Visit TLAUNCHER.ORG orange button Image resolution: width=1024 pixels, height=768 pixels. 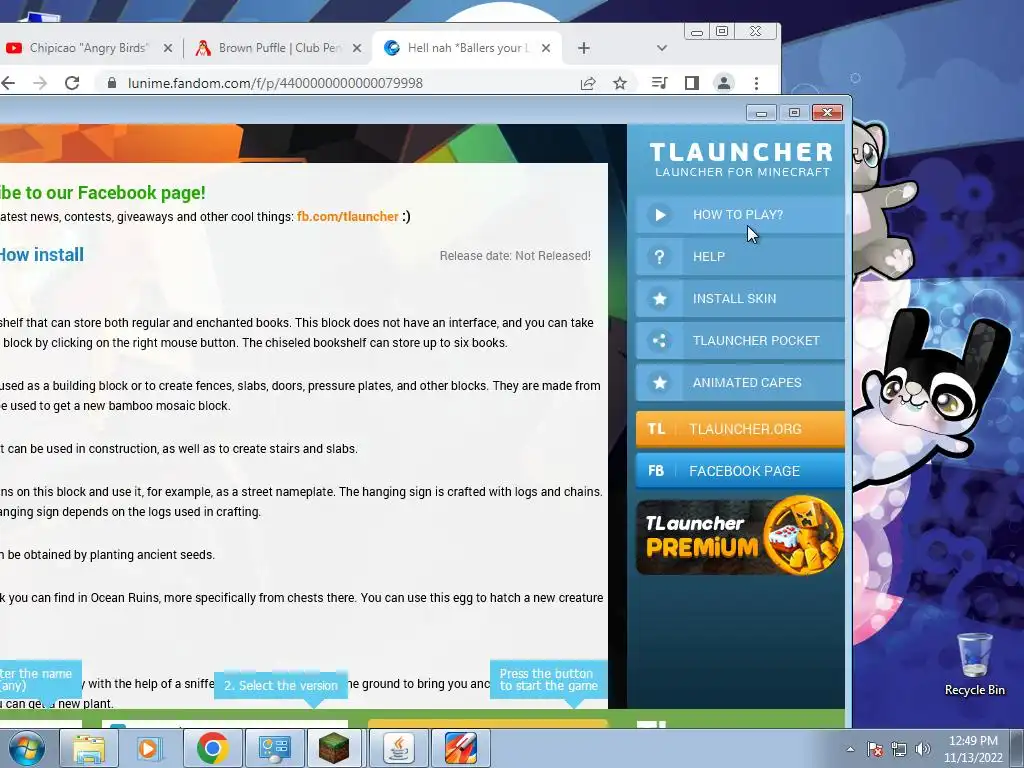click(x=740, y=429)
